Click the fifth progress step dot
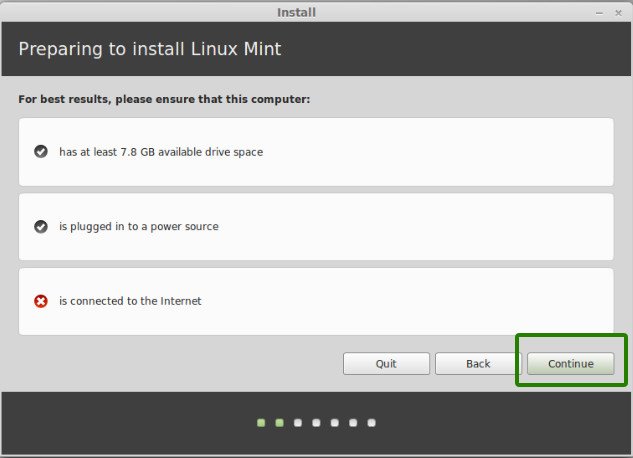 coord(335,423)
